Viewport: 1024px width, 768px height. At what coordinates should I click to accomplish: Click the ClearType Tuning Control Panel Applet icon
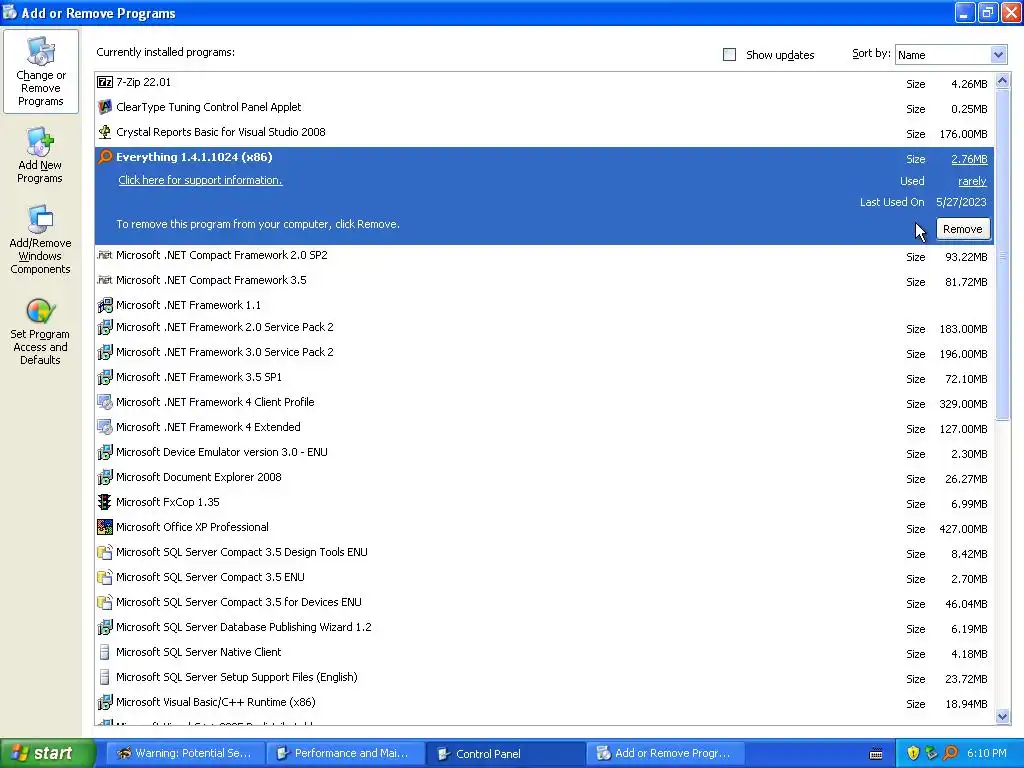[x=104, y=107]
